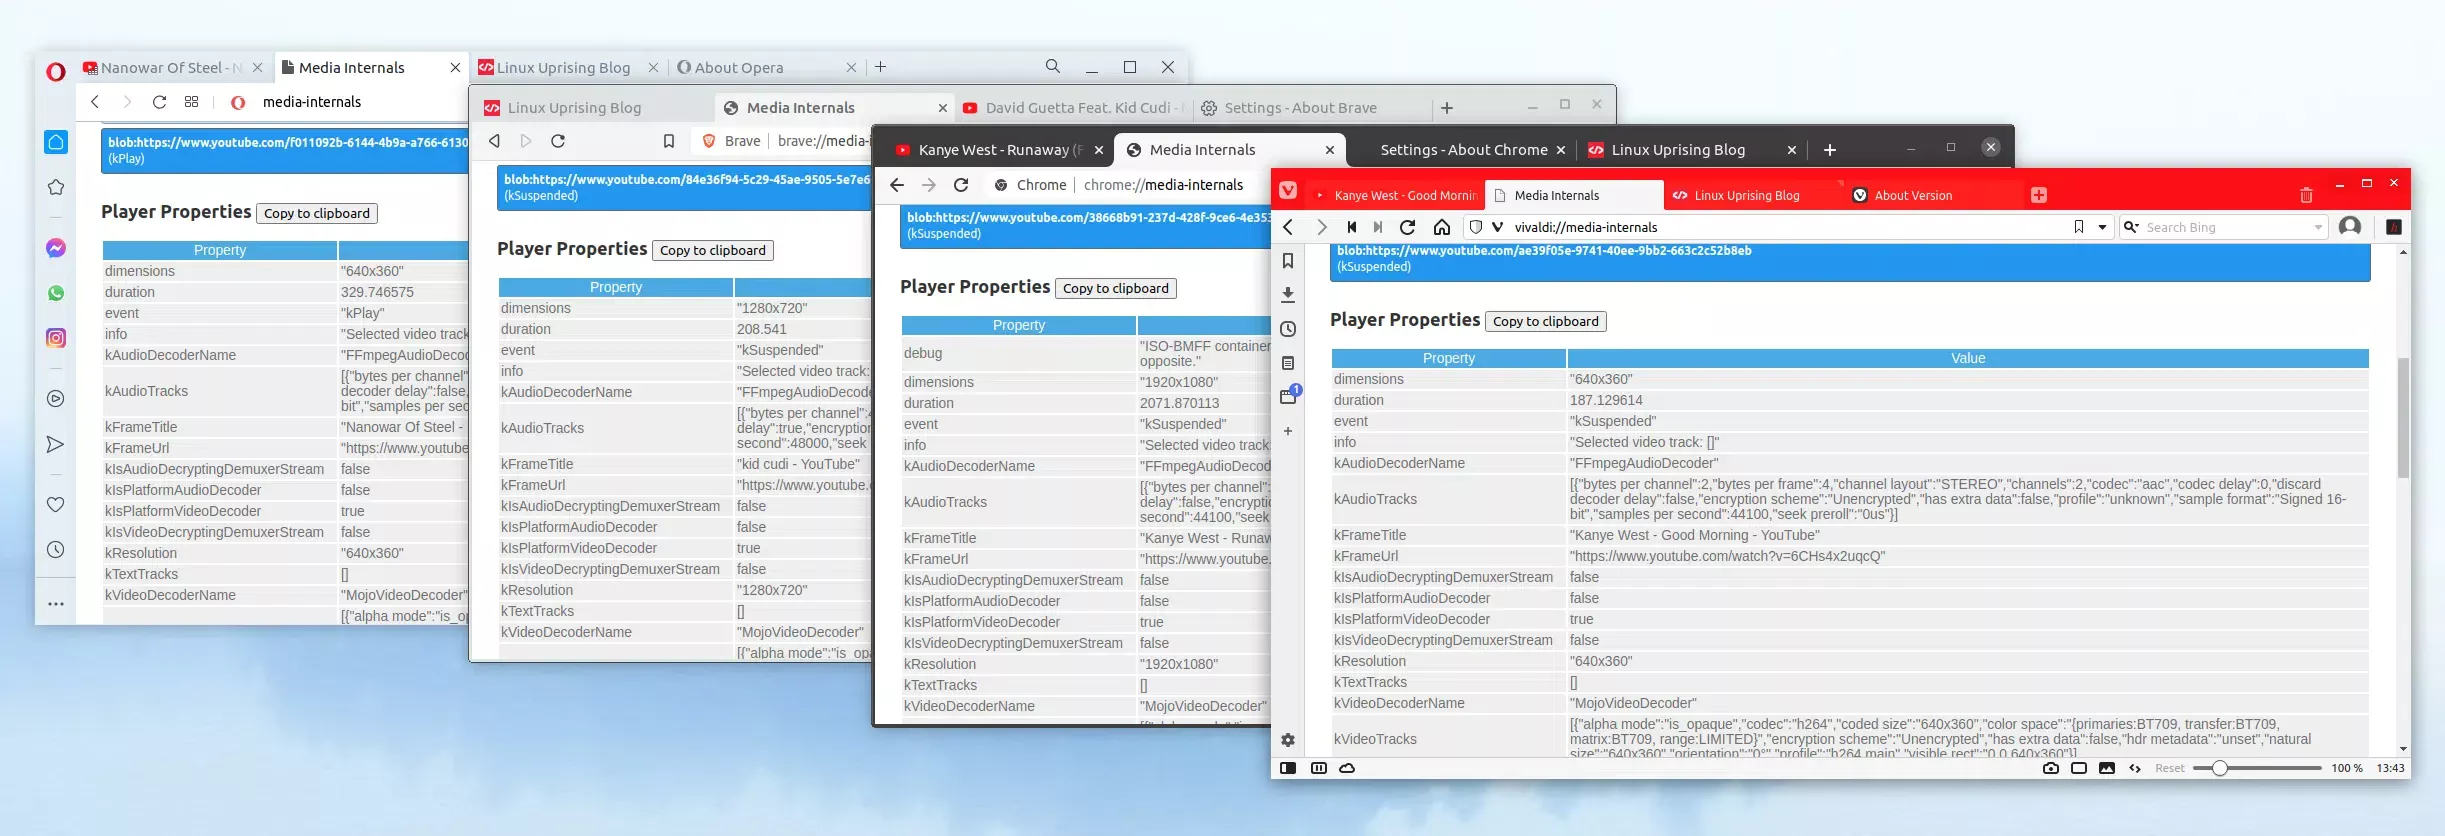Click Brave shields lion icon

(x=709, y=141)
